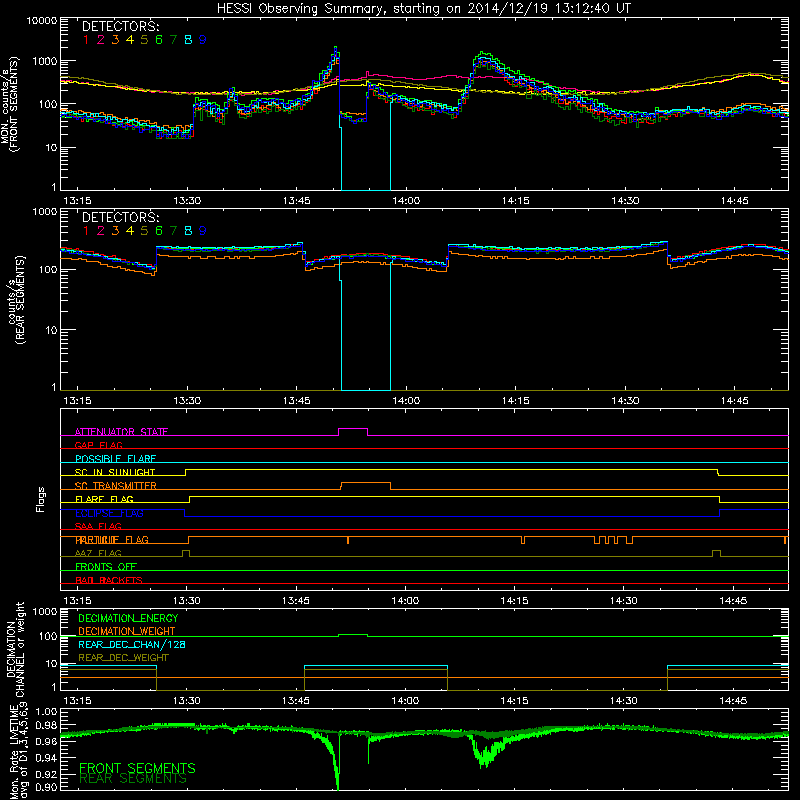Click the PARTICLE_FLAG label

coord(112,539)
